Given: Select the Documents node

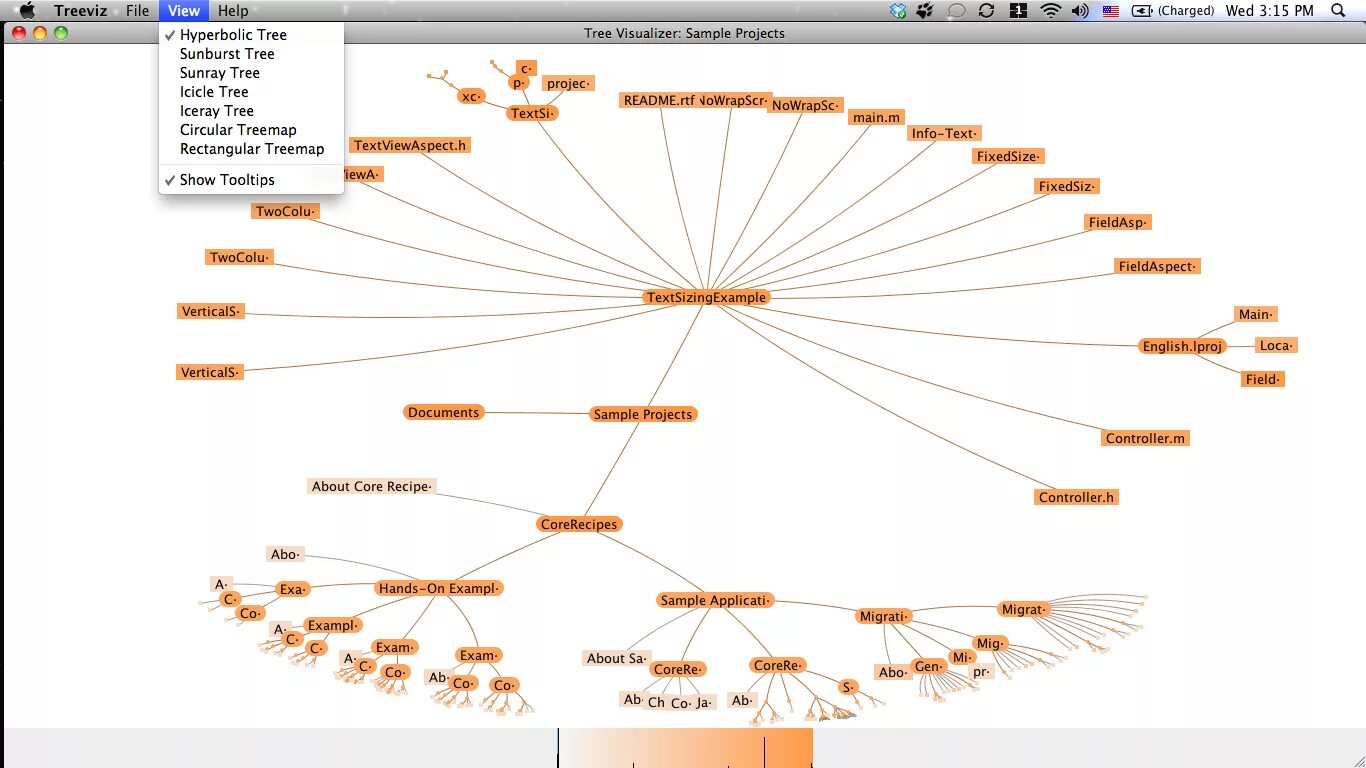Looking at the screenshot, I should (x=444, y=412).
